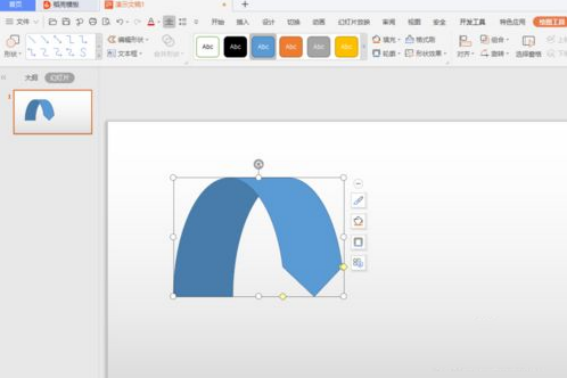Open the 幻灯片放映 Slide Show tab
The height and width of the screenshot is (378, 567).
click(354, 22)
